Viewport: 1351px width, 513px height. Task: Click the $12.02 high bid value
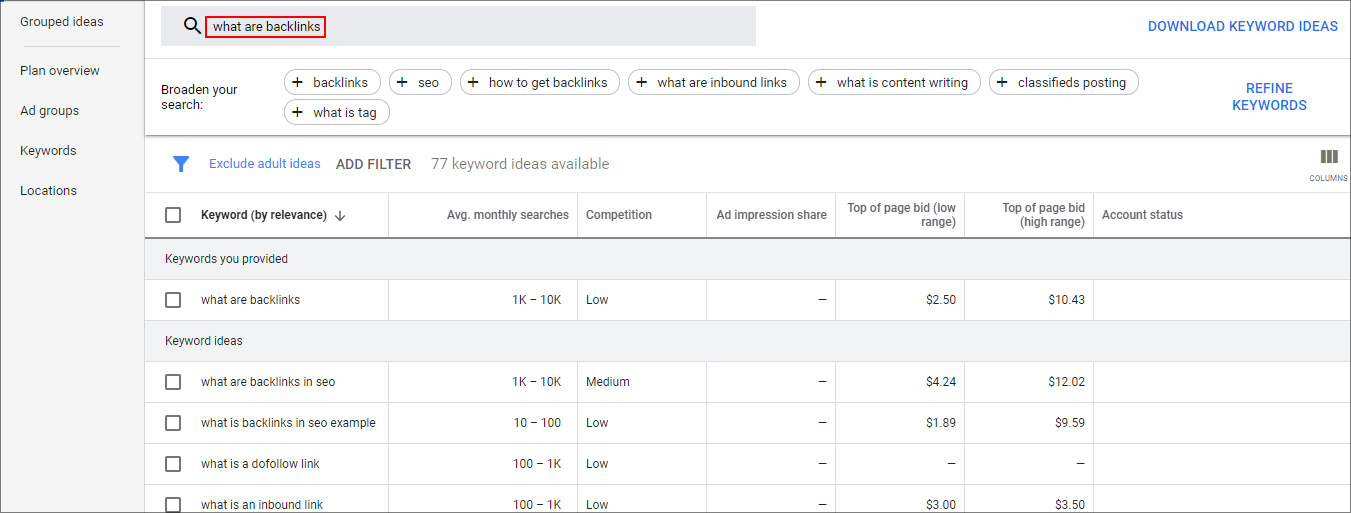[x=1069, y=382]
